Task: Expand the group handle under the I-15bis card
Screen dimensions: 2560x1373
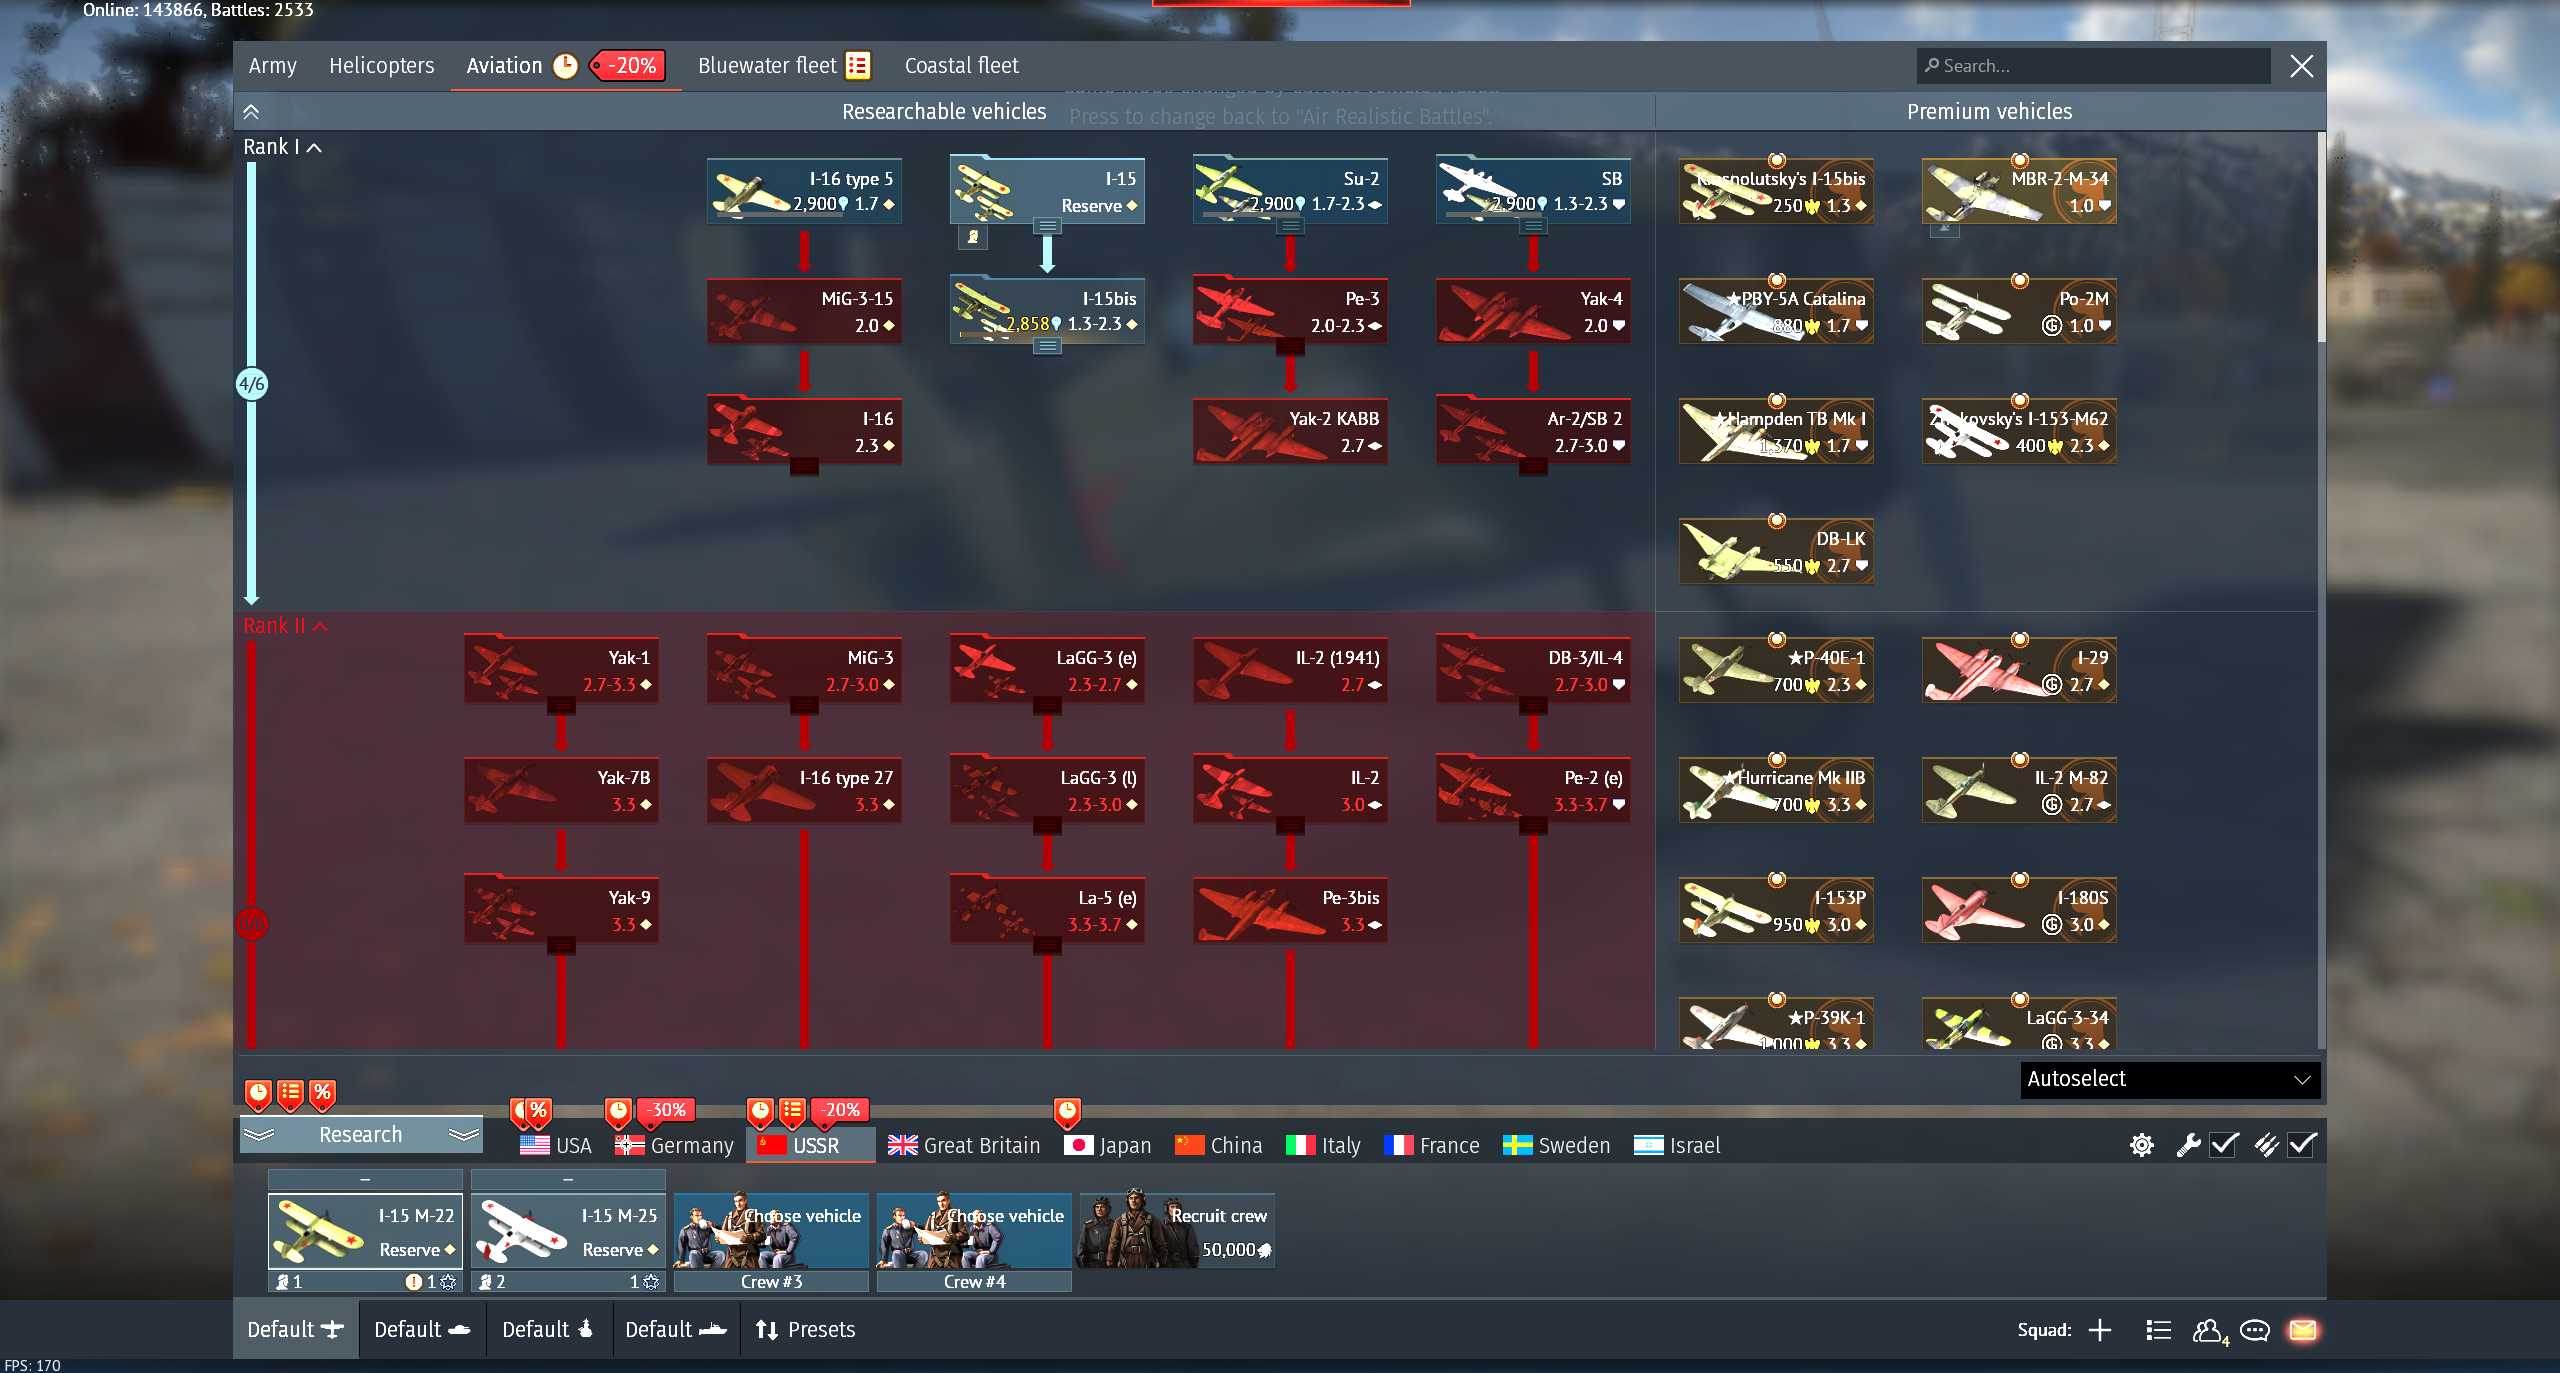Action: click(1047, 347)
